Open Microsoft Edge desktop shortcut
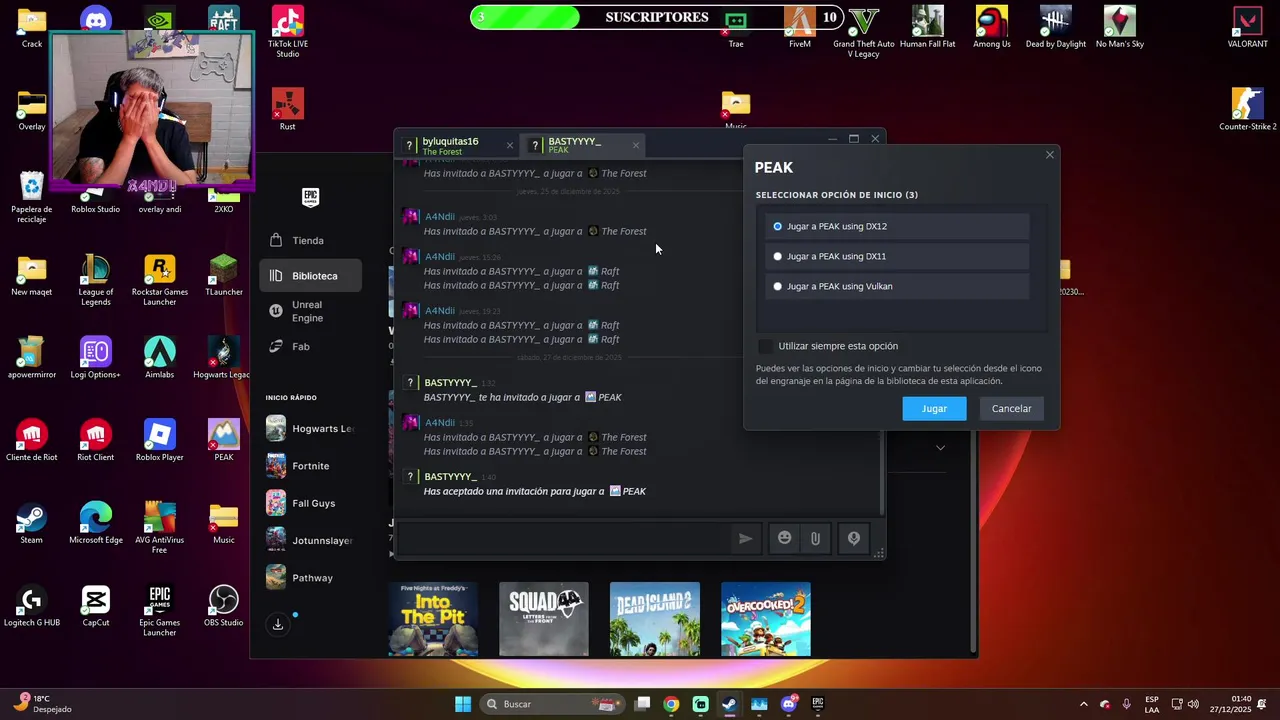 pyautogui.click(x=96, y=524)
